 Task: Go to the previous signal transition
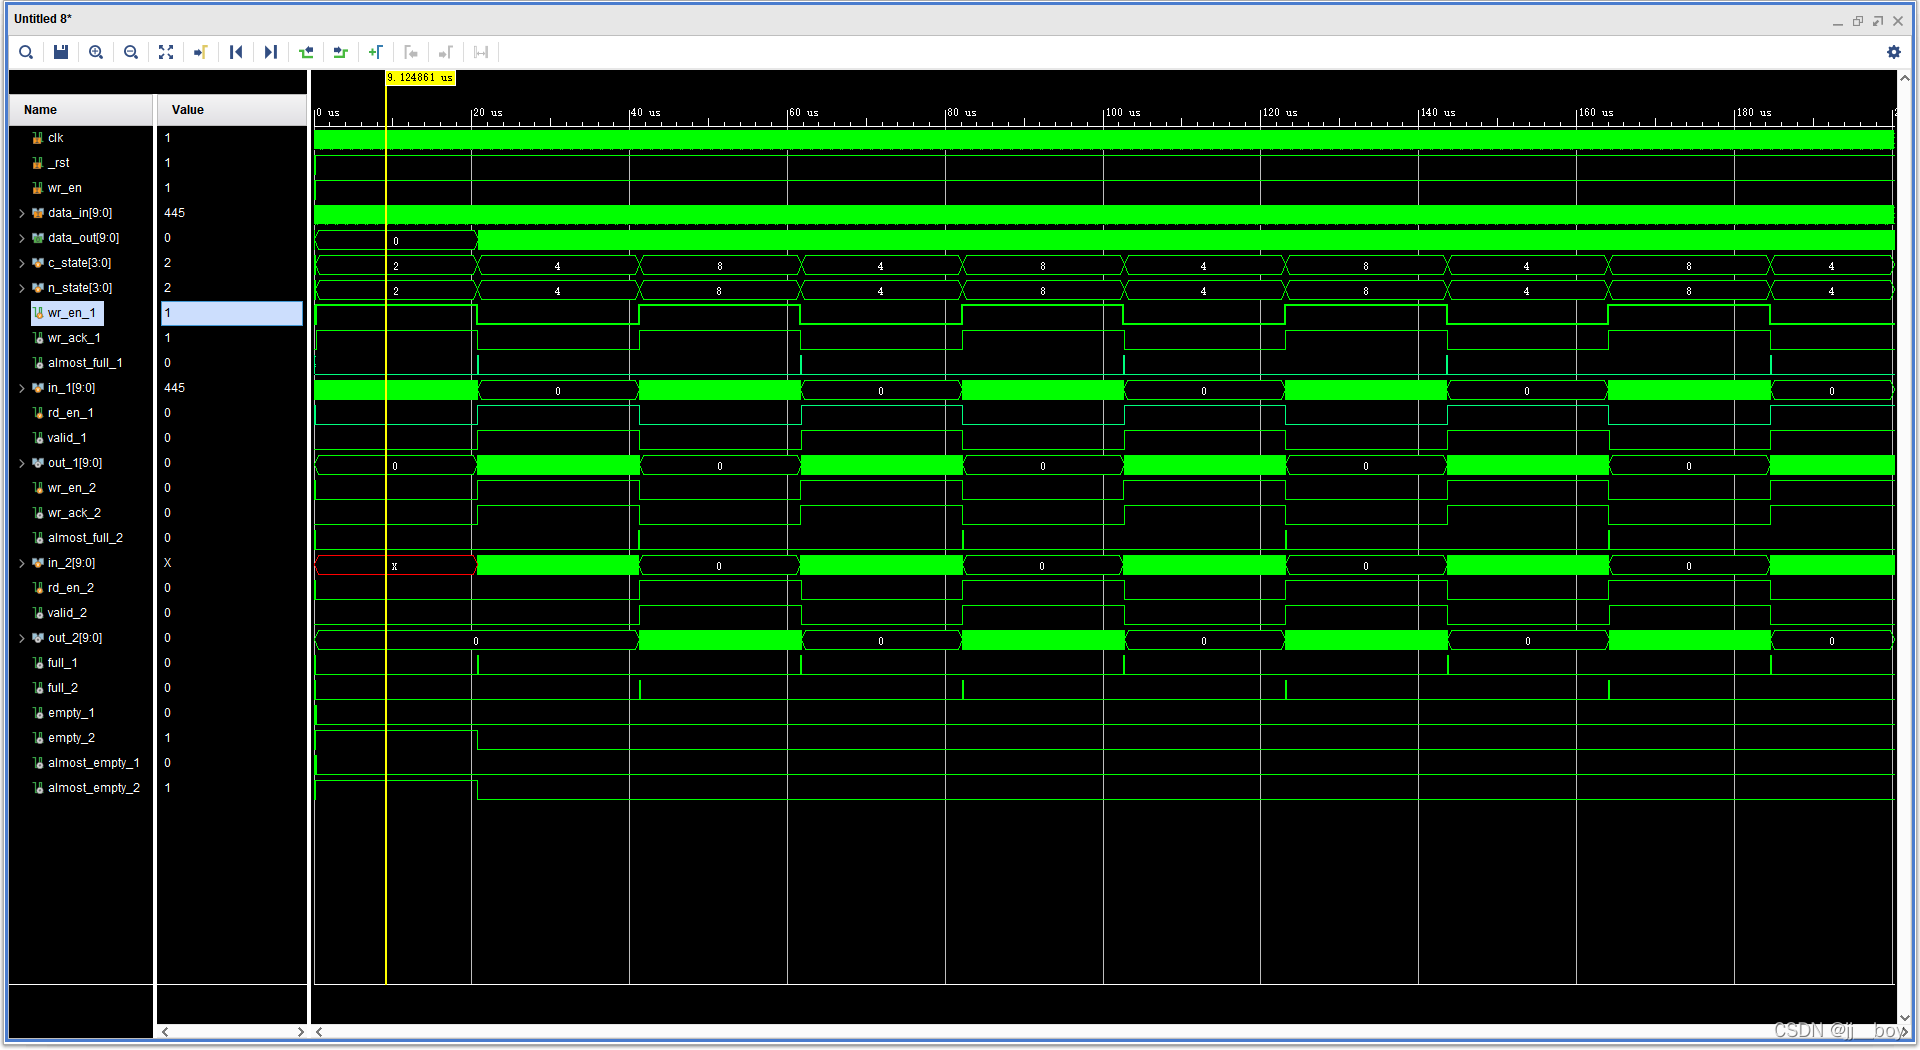[x=306, y=52]
